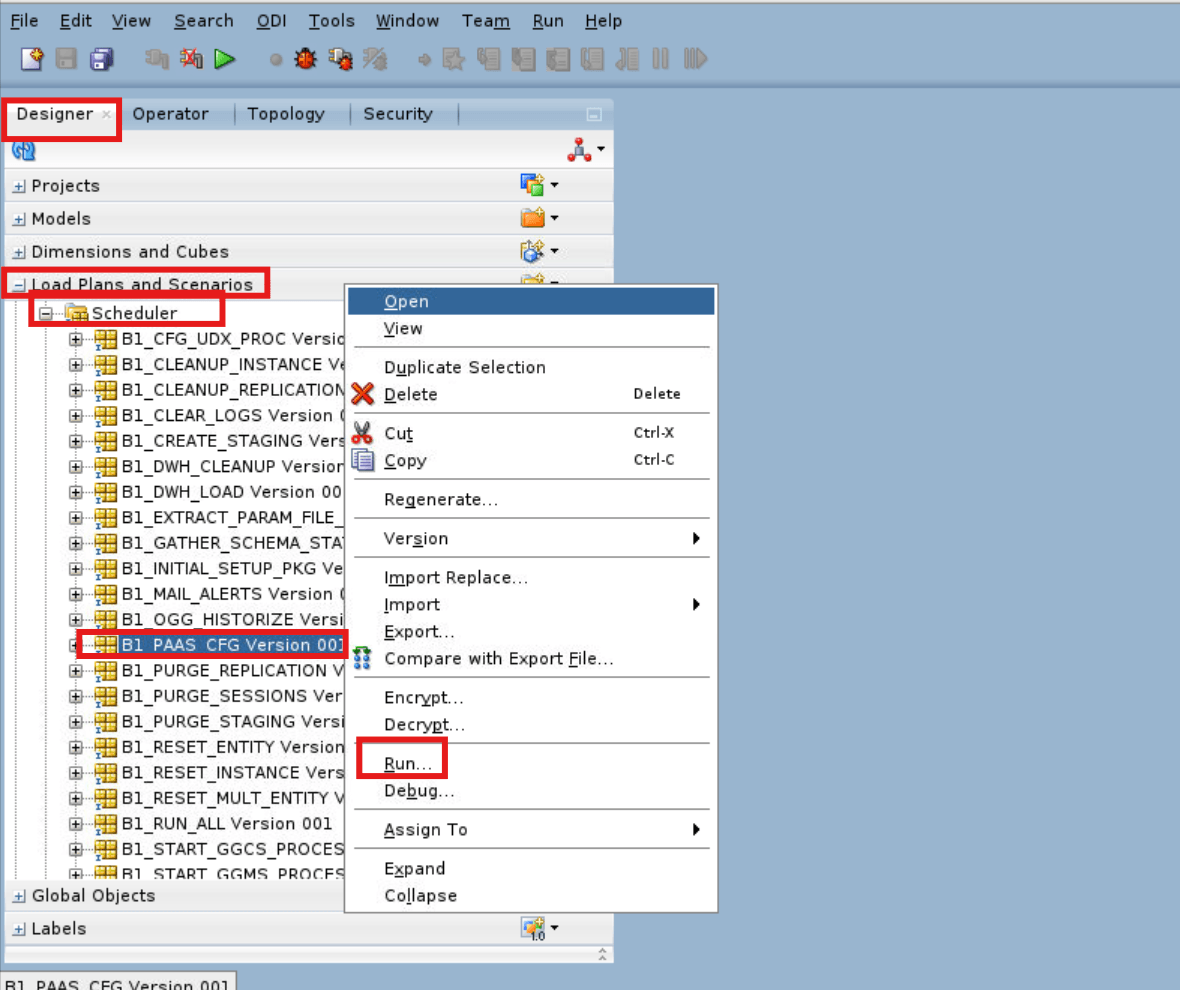The image size is (1180, 990).
Task: Refresh the Designer navigator tree
Action: point(22,150)
